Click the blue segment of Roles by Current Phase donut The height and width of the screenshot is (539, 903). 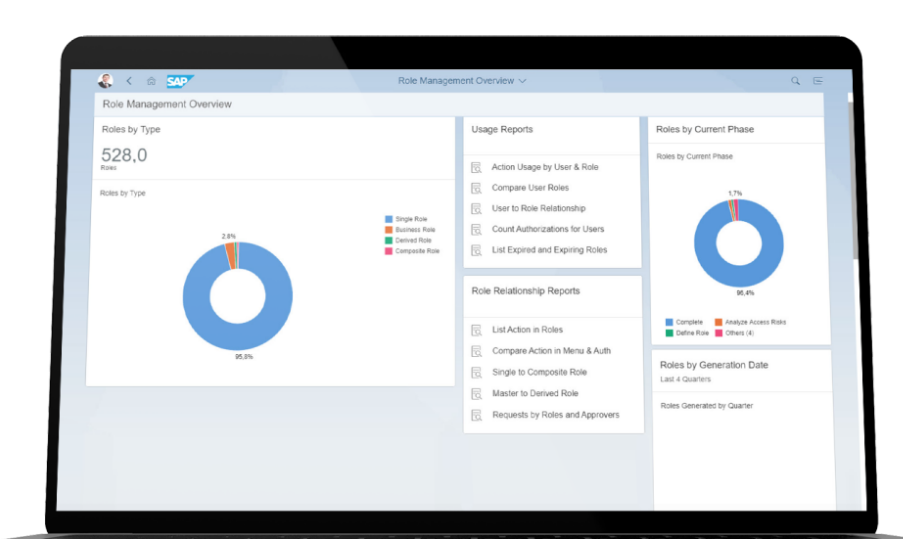pyautogui.click(x=739, y=276)
